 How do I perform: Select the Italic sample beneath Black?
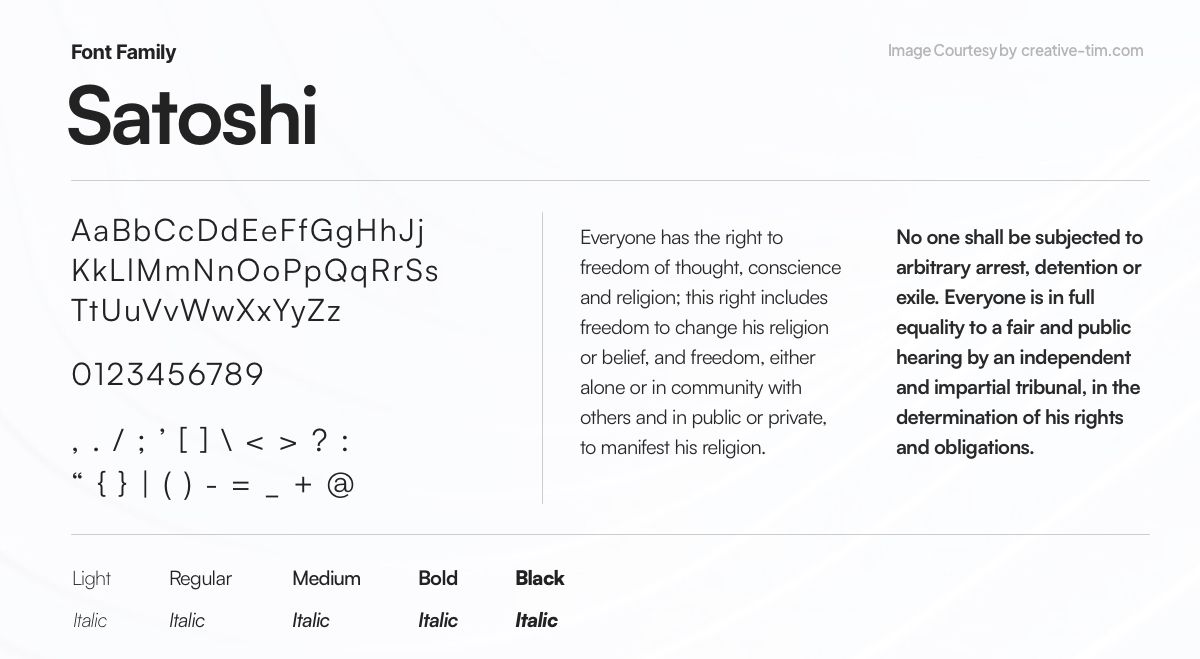pyautogui.click(x=536, y=620)
